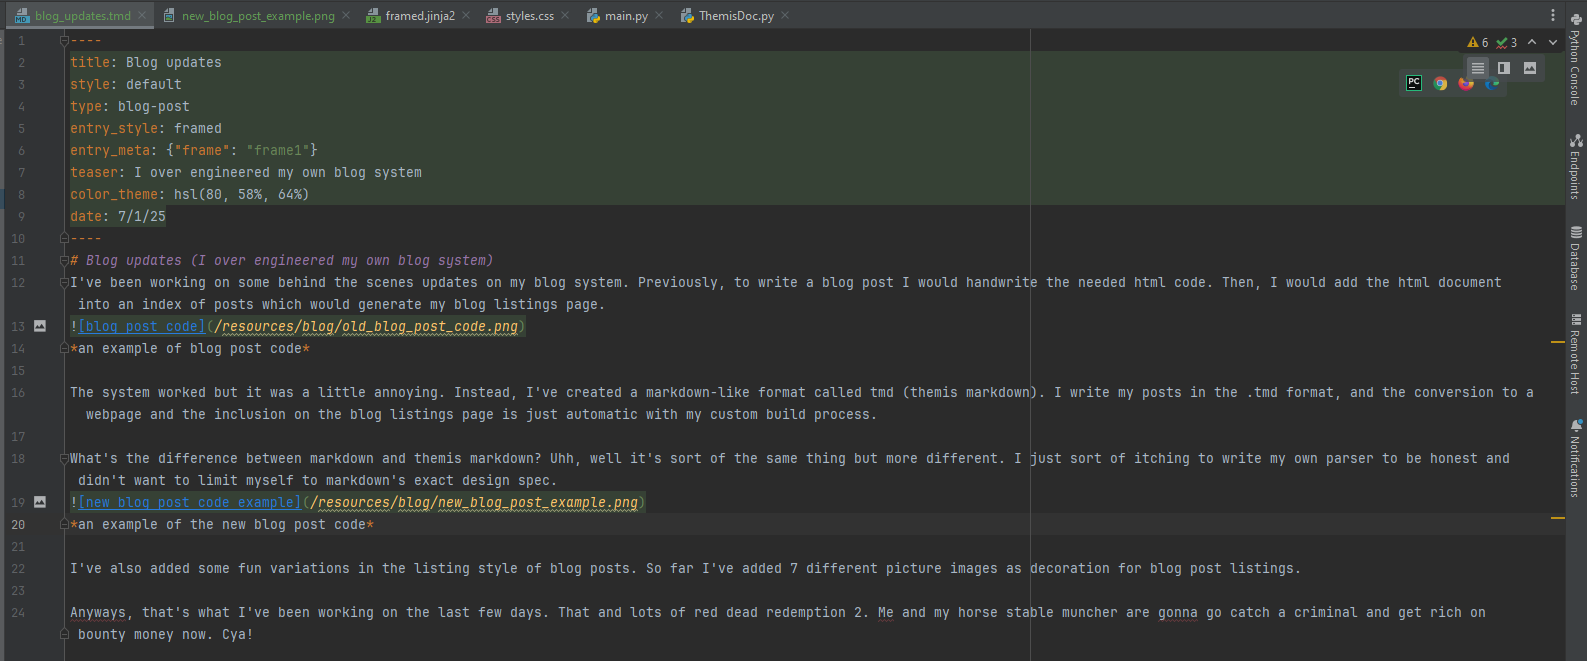Open the Python Console tool window
The height and width of the screenshot is (661, 1587).
(1575, 60)
